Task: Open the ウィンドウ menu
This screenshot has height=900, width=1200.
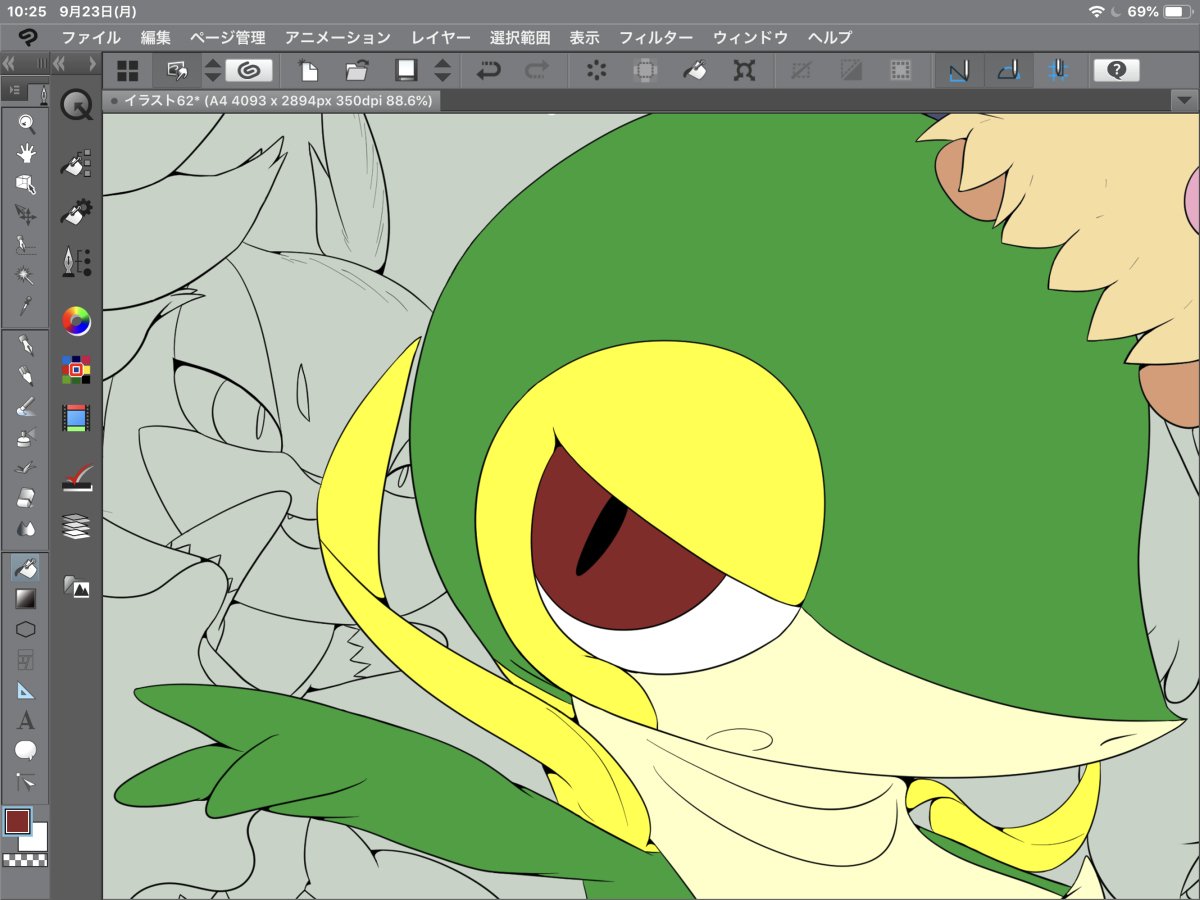Action: (x=751, y=38)
